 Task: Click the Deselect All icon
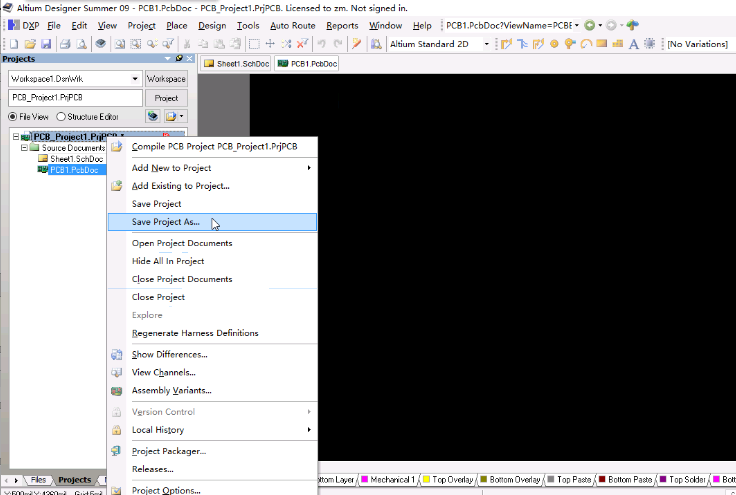click(286, 44)
